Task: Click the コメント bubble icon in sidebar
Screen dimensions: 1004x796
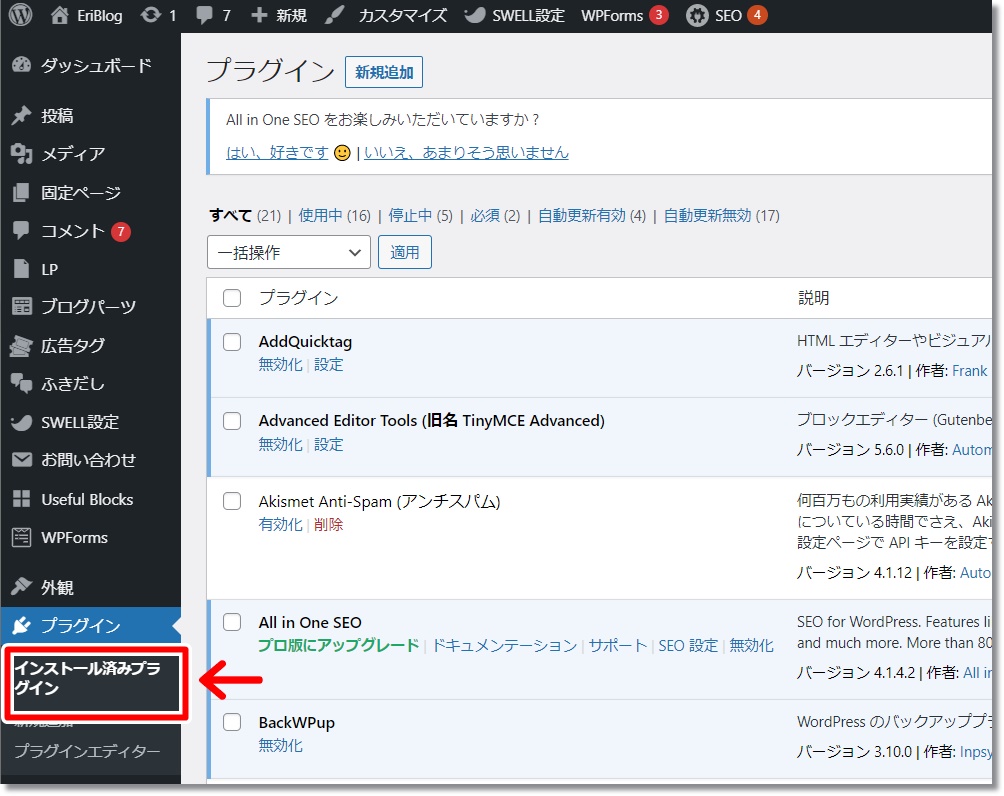Action: [21, 231]
